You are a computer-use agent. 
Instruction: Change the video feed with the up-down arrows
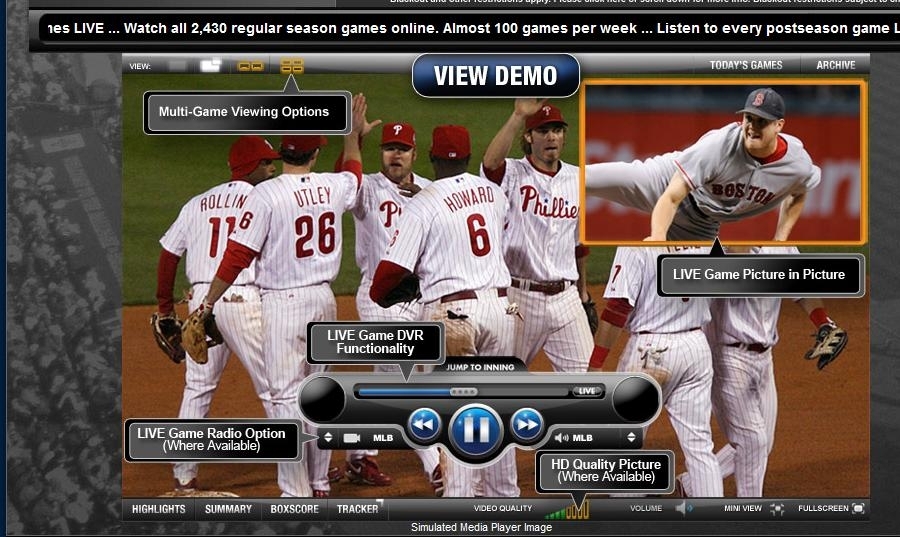coord(328,438)
